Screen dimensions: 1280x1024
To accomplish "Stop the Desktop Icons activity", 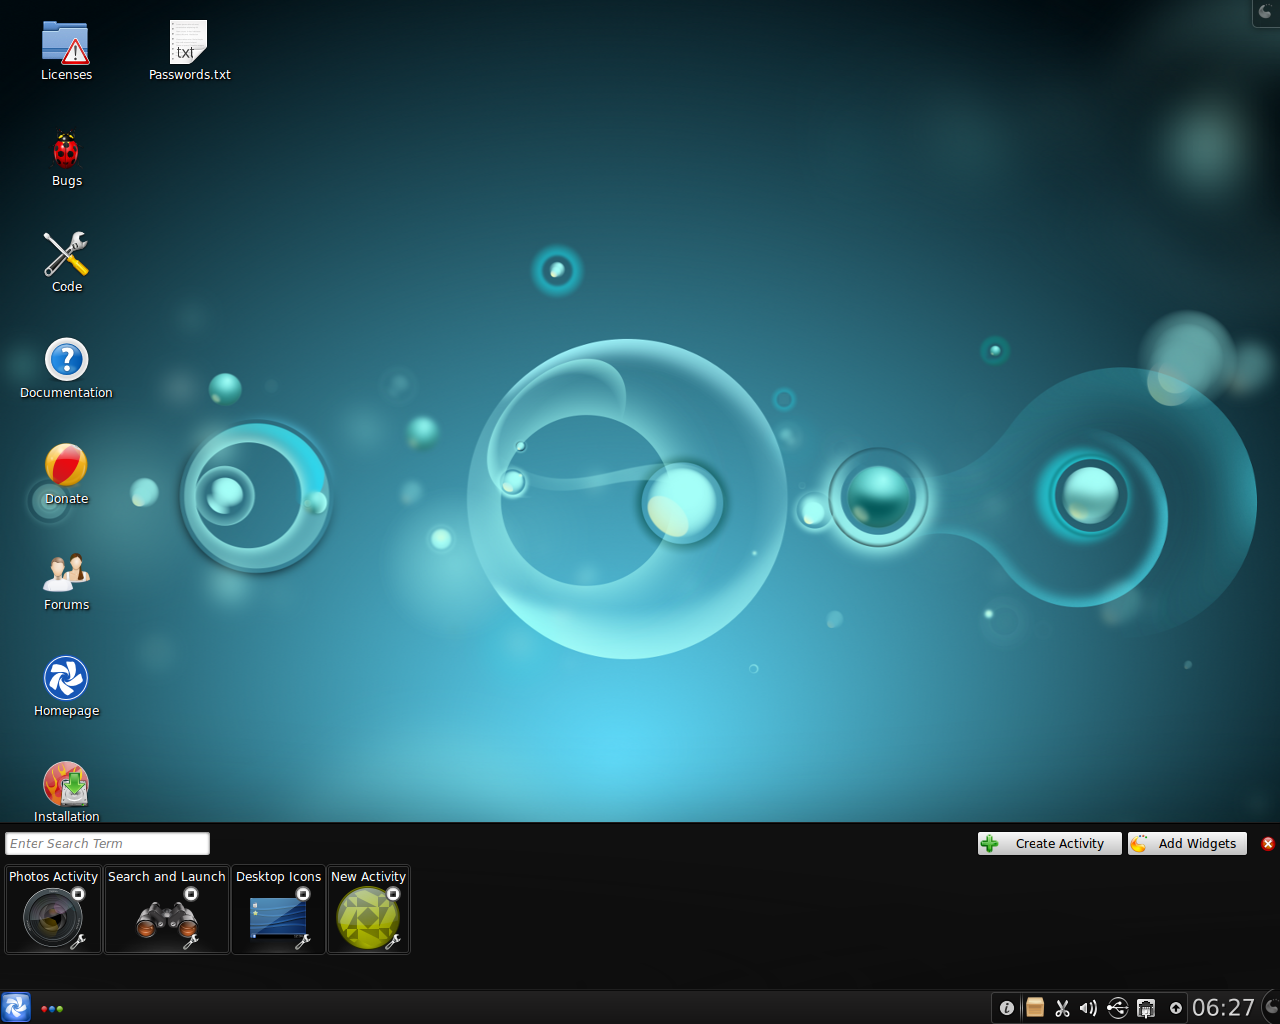I will click(303, 894).
